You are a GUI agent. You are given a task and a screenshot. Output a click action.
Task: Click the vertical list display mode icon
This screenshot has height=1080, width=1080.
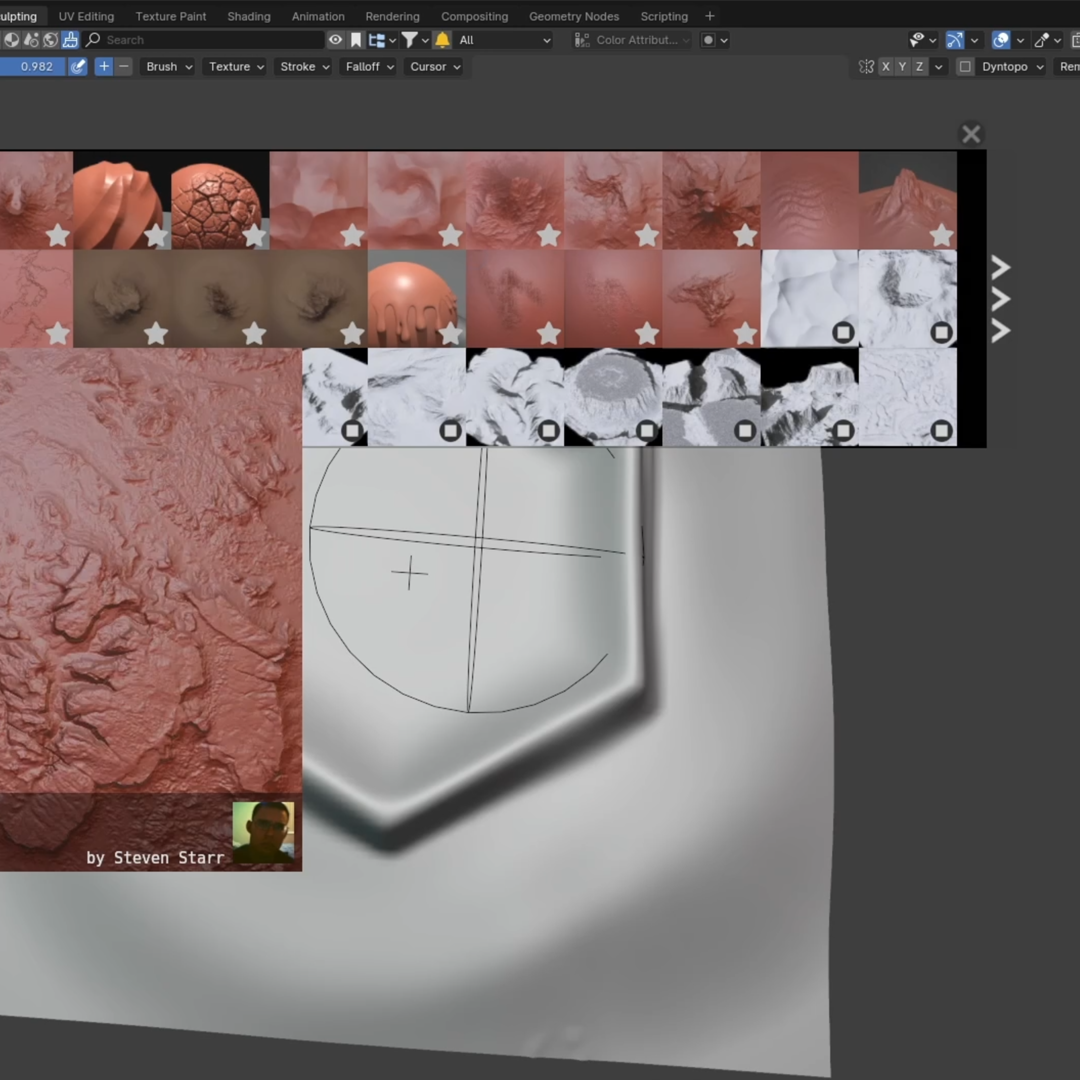pos(378,39)
